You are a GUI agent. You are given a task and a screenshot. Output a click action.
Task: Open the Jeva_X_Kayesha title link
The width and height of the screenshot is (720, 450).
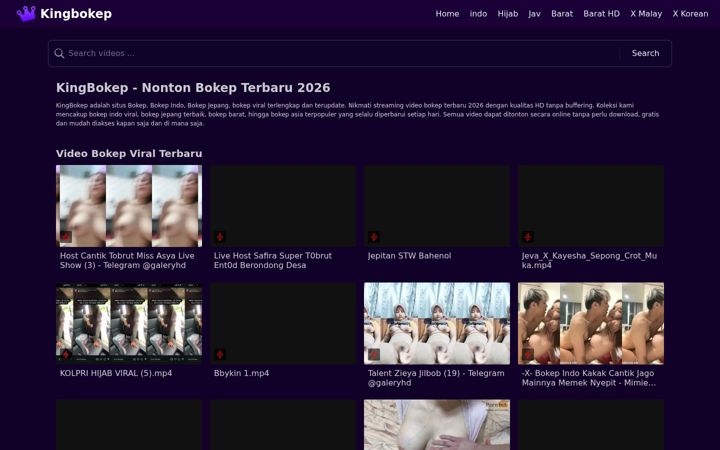click(x=589, y=260)
